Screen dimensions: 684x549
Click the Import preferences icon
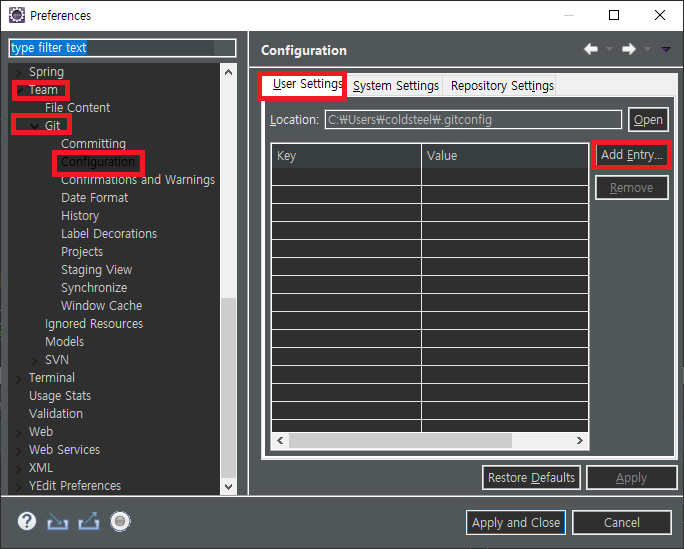(x=58, y=522)
